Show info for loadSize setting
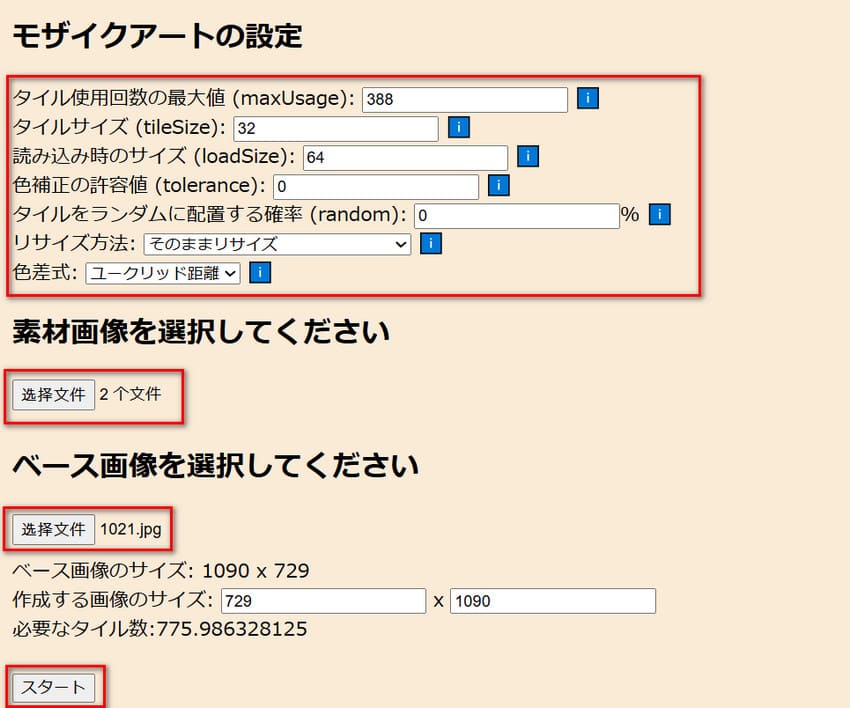Image resolution: width=850 pixels, height=708 pixels. click(x=528, y=156)
